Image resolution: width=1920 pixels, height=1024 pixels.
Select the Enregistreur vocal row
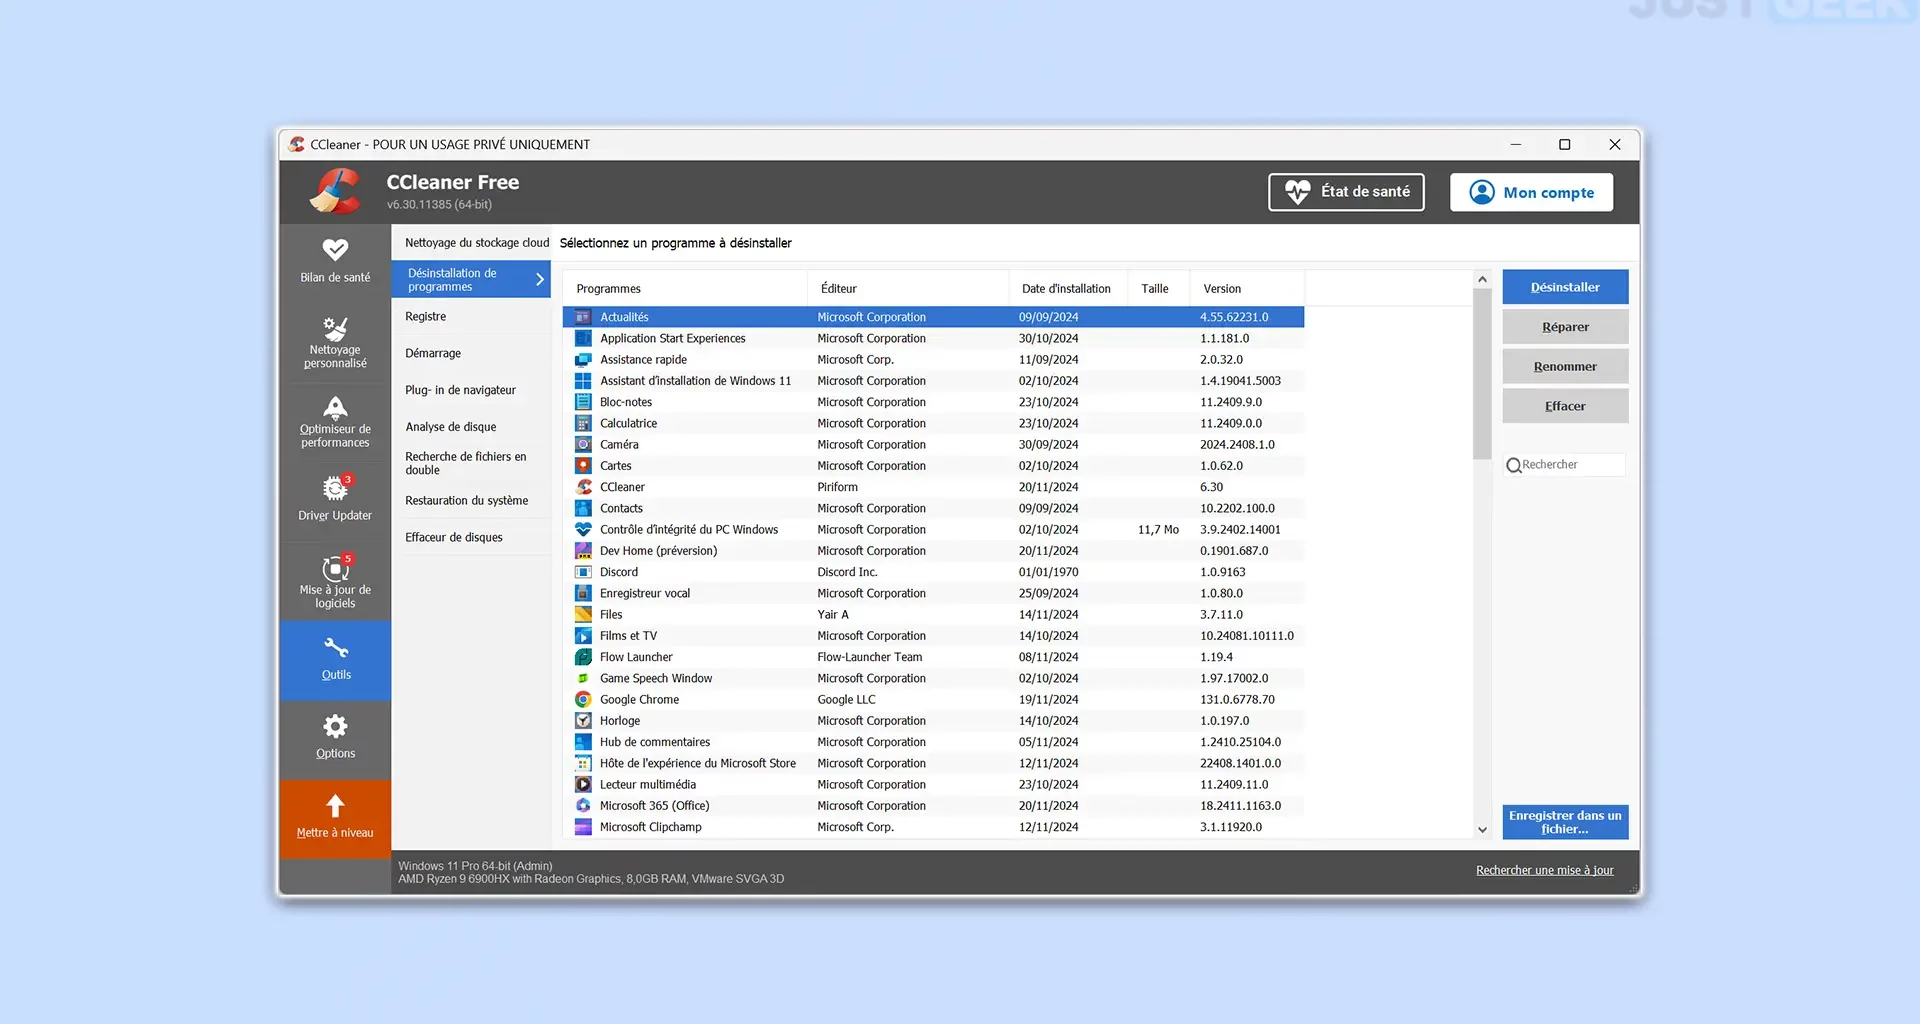coord(934,594)
